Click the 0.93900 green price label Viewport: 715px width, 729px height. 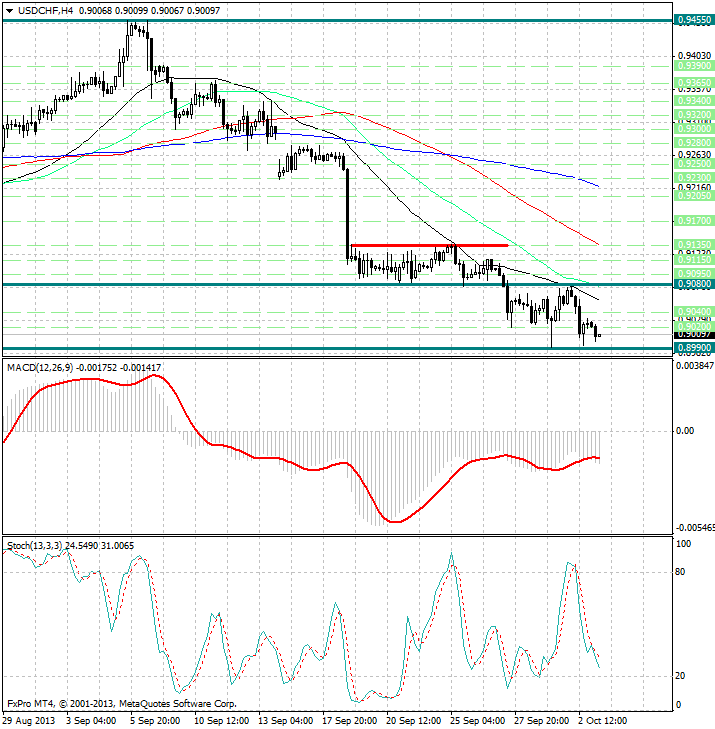pos(694,66)
